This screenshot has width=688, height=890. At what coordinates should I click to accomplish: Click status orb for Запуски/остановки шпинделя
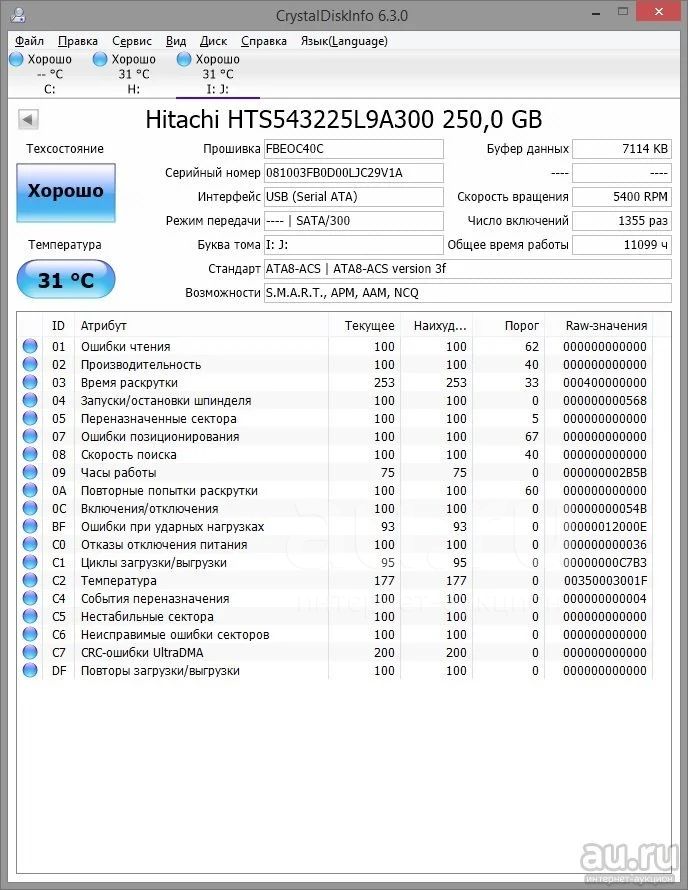[x=30, y=400]
